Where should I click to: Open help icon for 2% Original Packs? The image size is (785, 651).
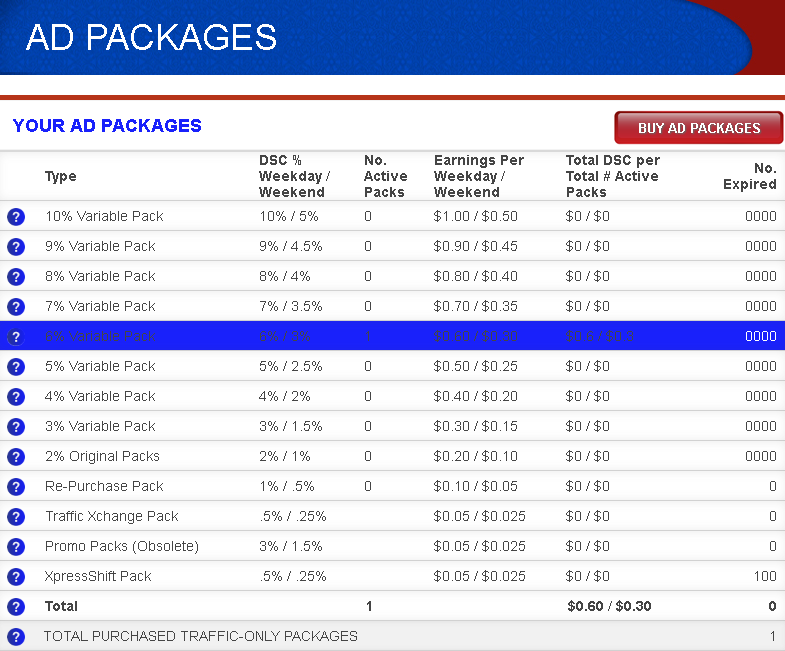[x=16, y=457]
